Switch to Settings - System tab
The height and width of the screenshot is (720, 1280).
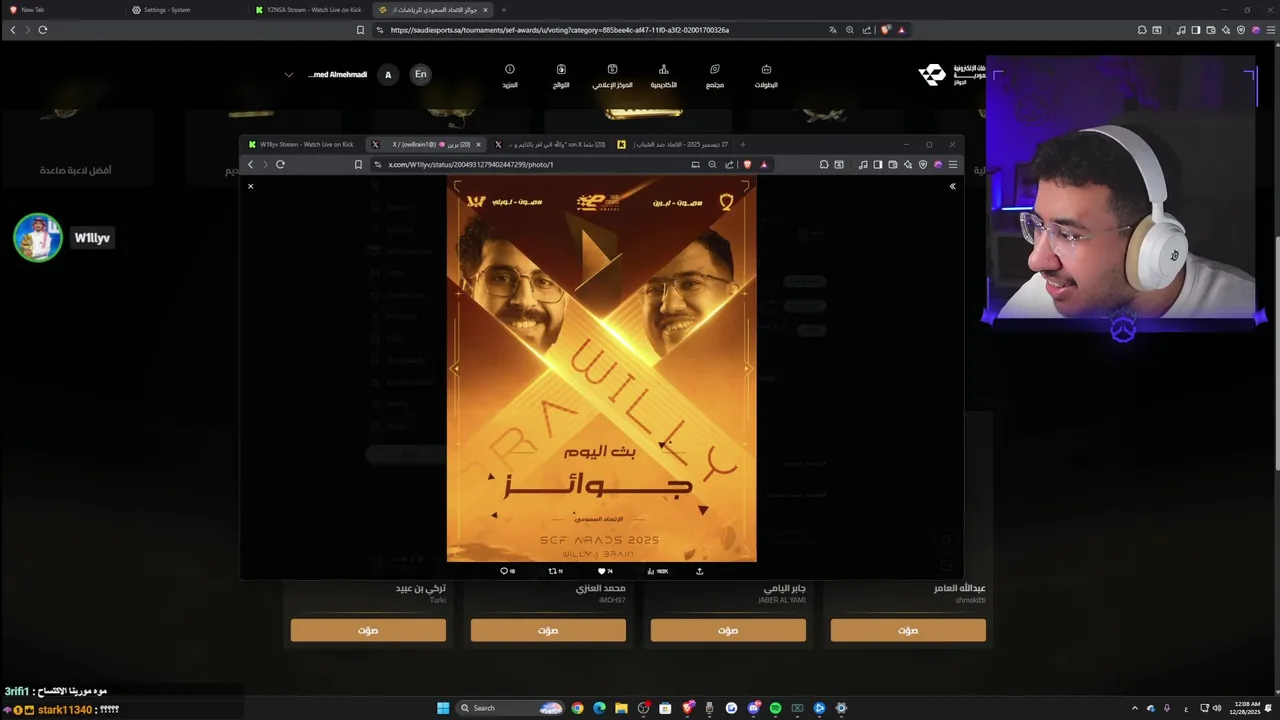tap(186, 10)
